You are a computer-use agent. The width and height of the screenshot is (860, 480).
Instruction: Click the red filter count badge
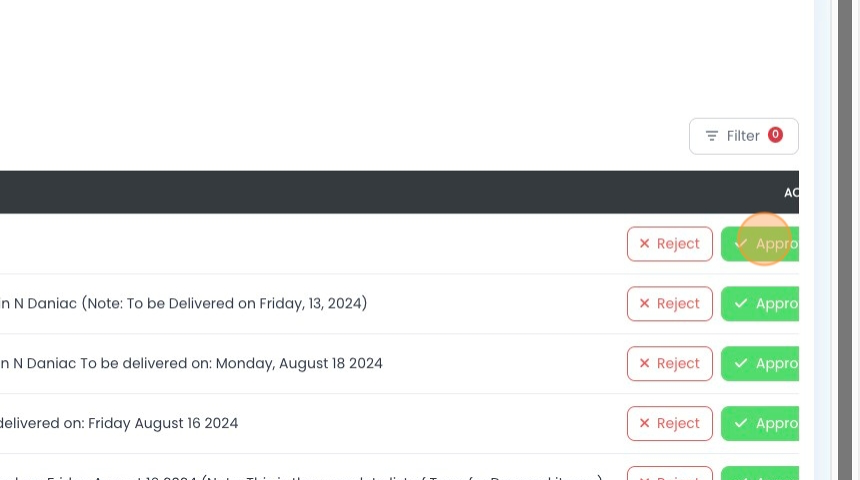click(x=775, y=134)
